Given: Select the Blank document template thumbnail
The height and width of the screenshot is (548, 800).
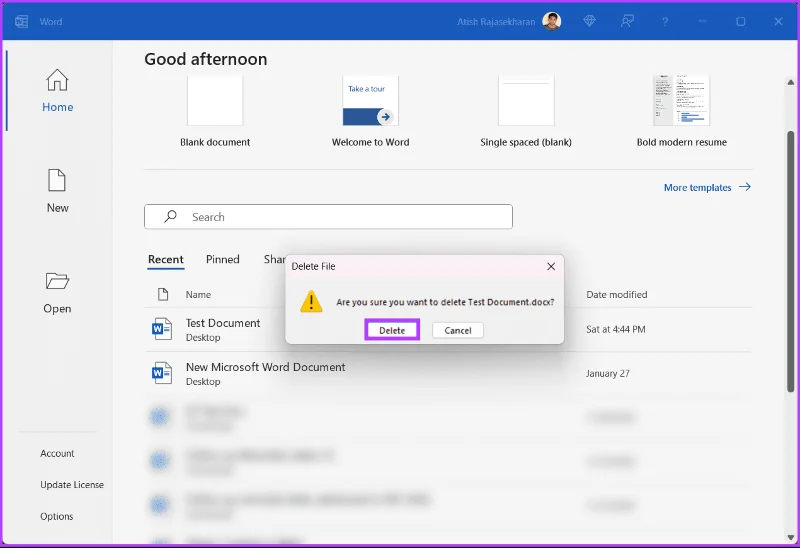Looking at the screenshot, I should [x=215, y=101].
